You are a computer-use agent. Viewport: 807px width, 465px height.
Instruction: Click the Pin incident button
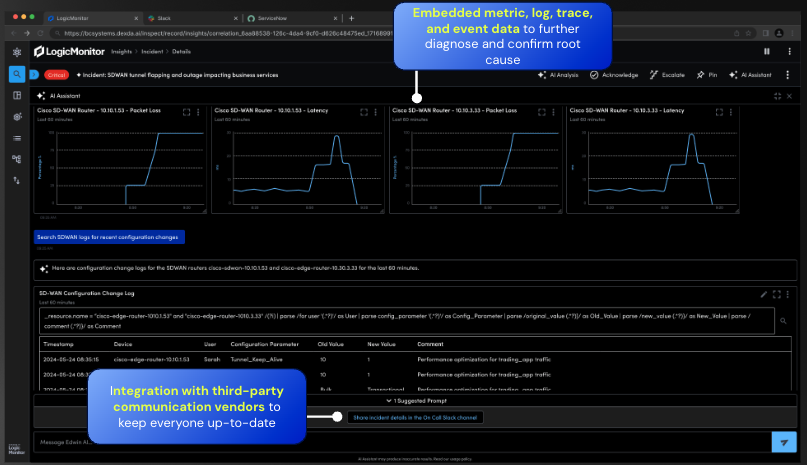tap(706, 74)
